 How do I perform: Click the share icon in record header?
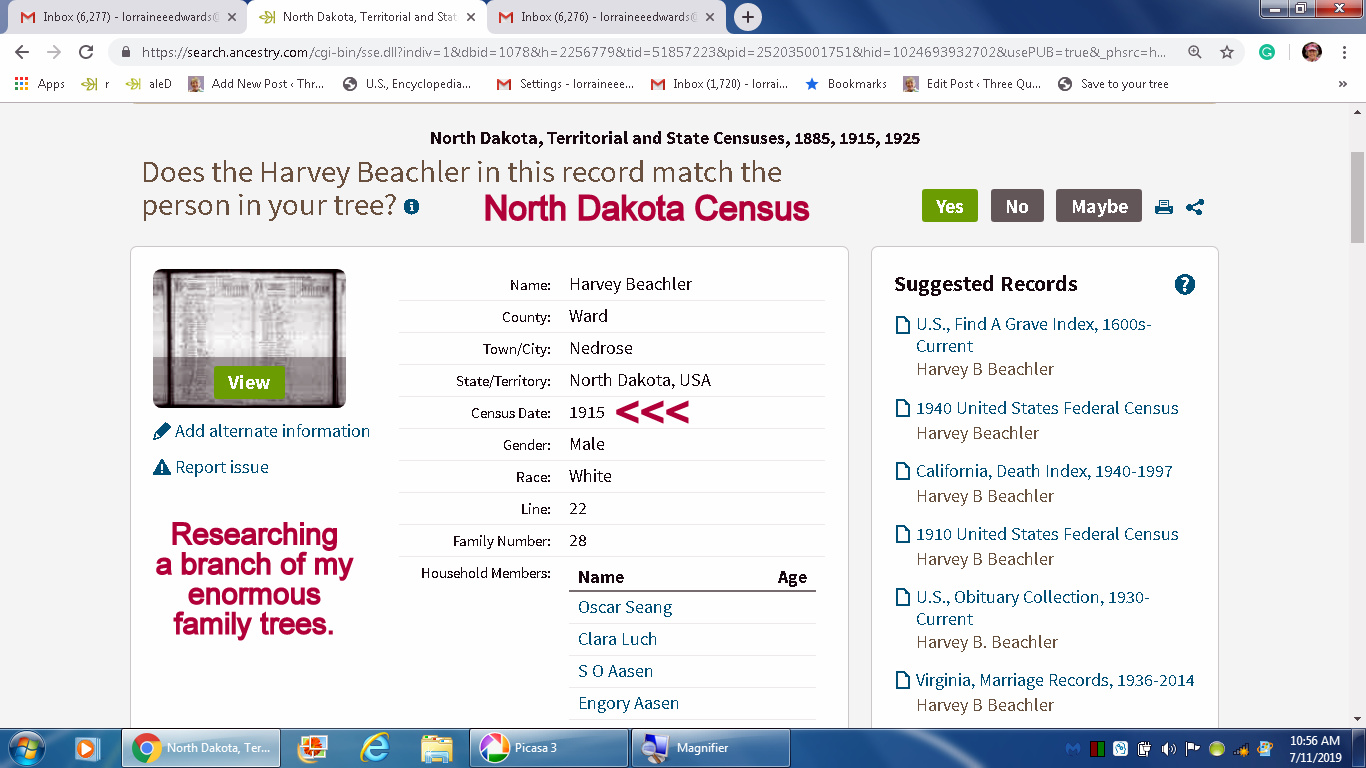[1195, 207]
